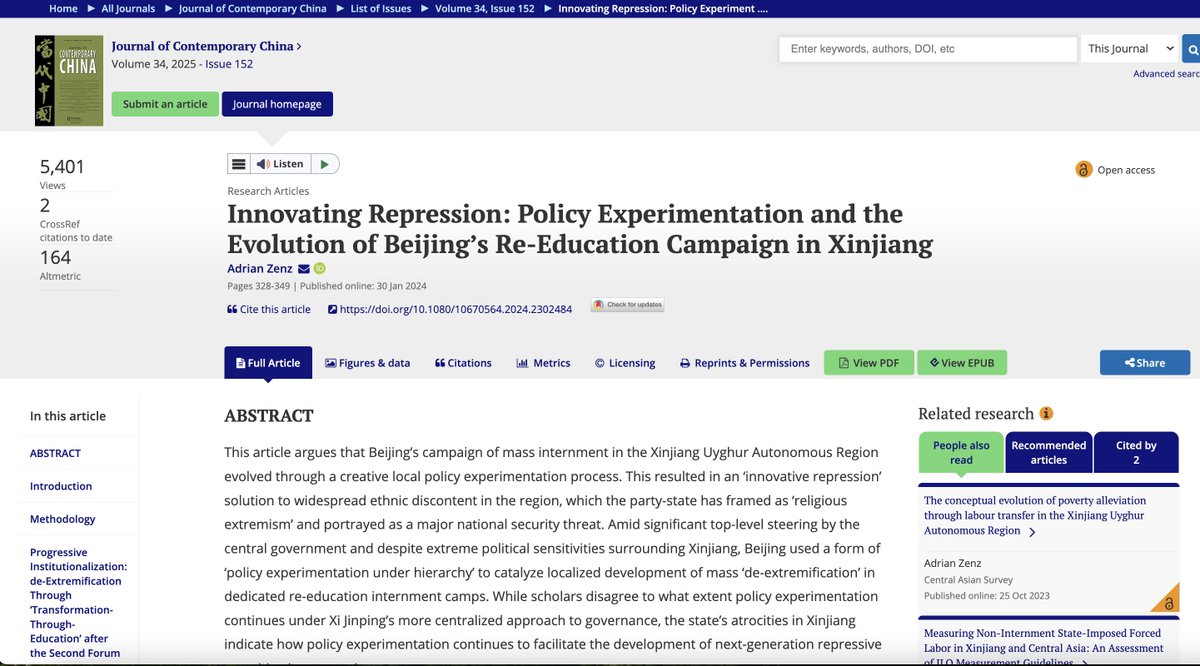This screenshot has width=1200, height=666.
Task: Click the Share button
Action: click(1145, 362)
